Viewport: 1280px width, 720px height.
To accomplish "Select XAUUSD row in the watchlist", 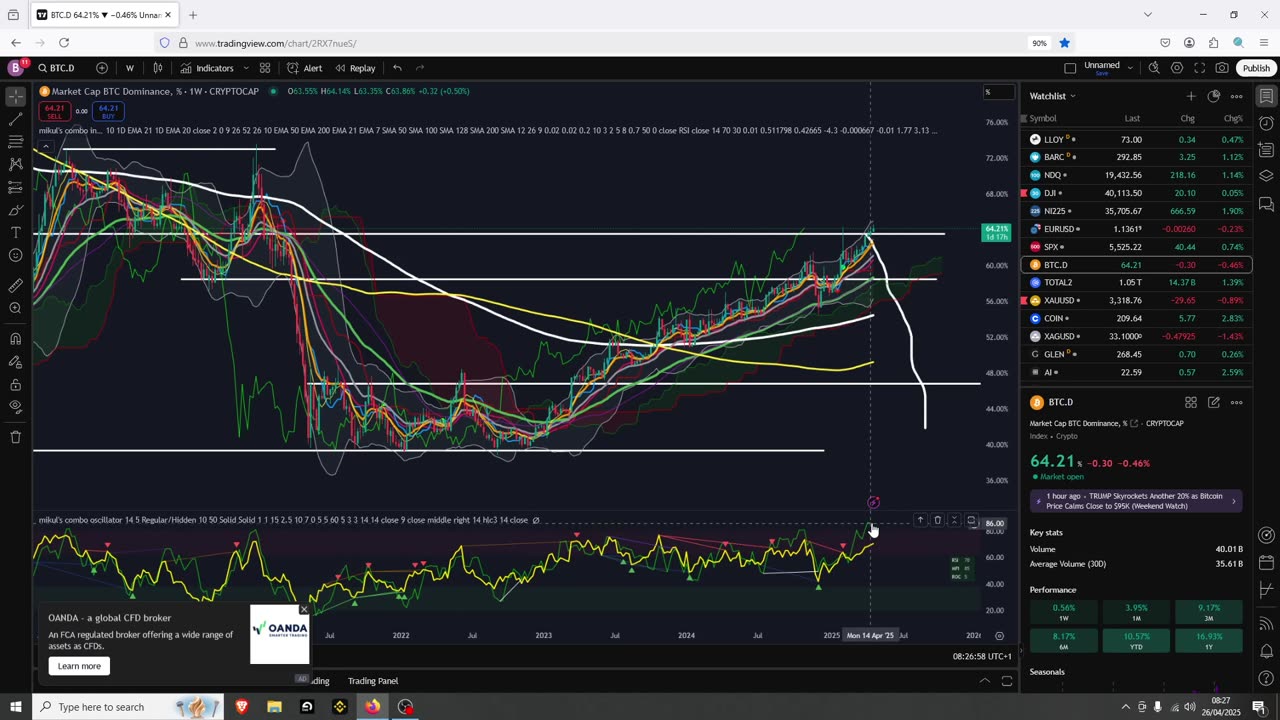I will point(1136,300).
